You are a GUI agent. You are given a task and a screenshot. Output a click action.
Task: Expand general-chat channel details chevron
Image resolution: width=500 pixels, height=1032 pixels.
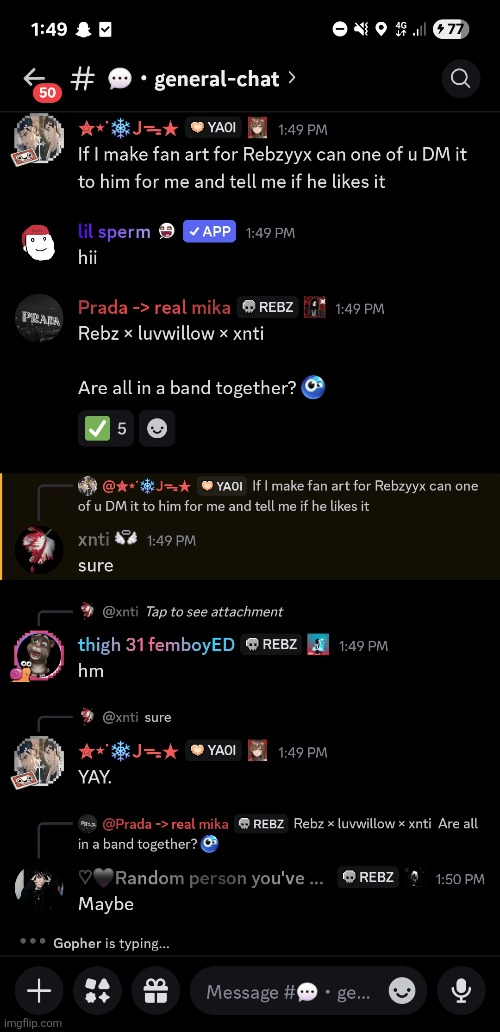(291, 78)
